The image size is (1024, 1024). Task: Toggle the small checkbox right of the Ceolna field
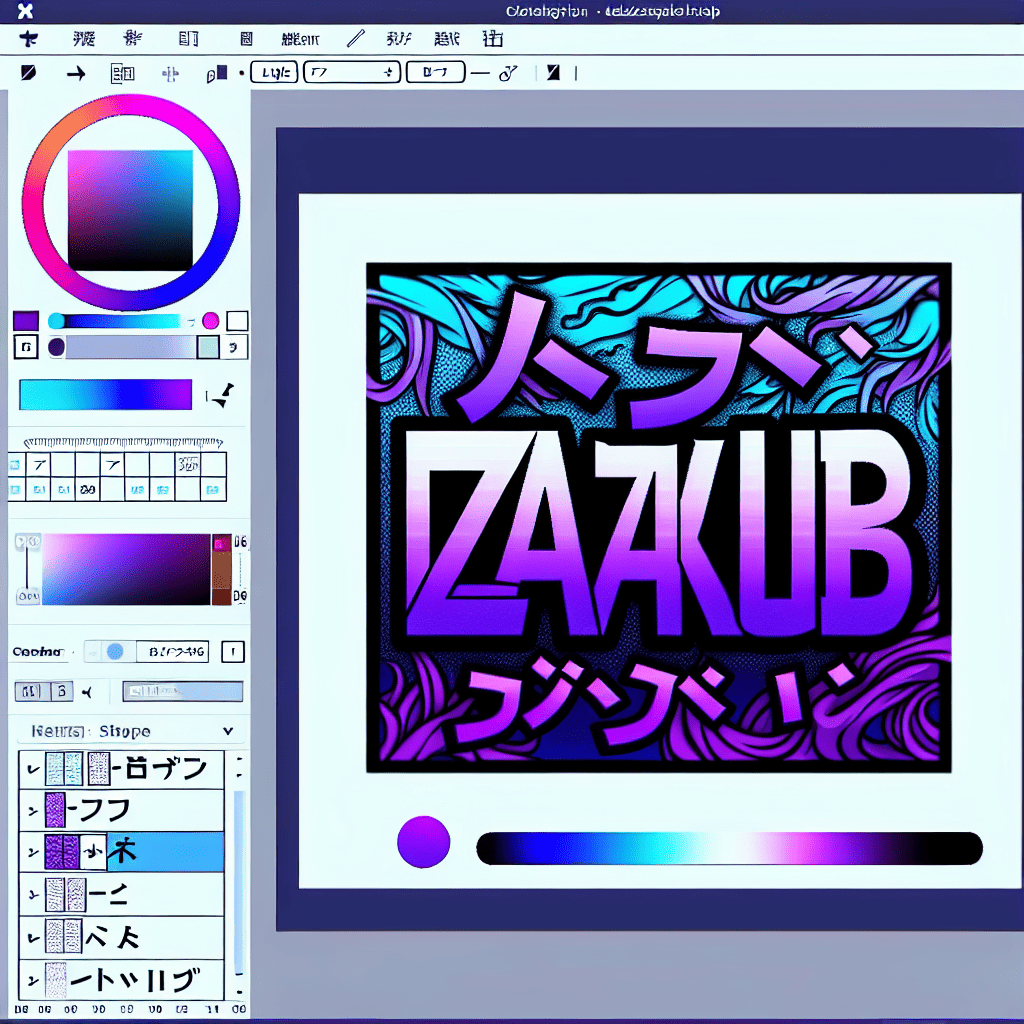[x=232, y=652]
